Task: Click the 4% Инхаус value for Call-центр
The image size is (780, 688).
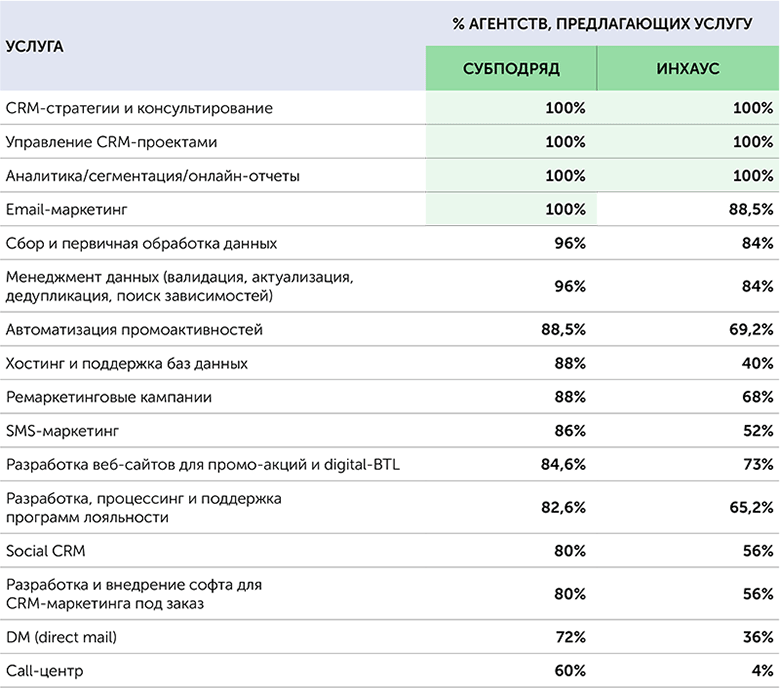Action: (763, 670)
